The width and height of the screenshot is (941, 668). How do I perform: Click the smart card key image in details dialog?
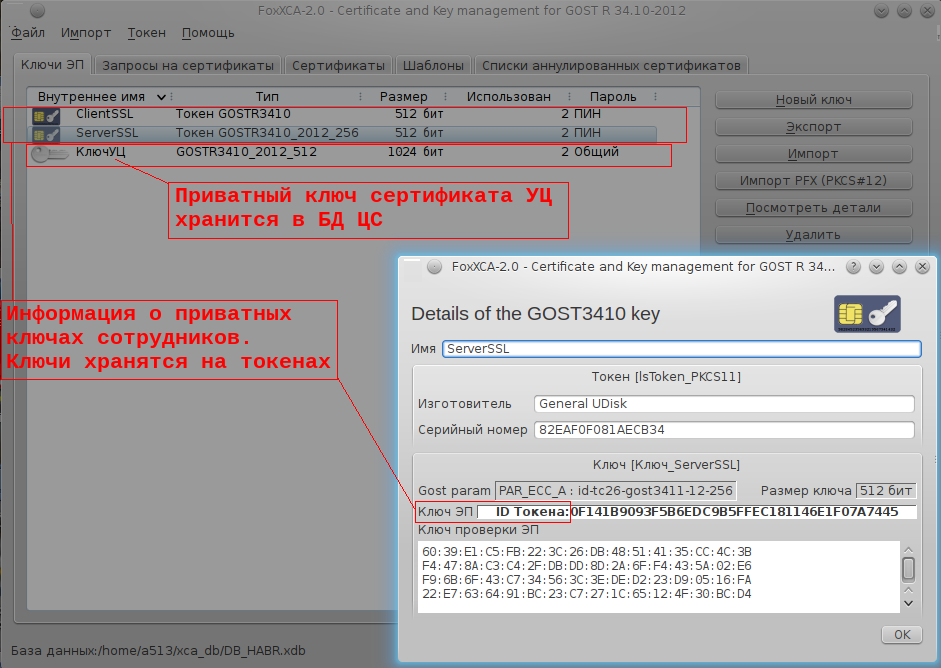pos(867,314)
